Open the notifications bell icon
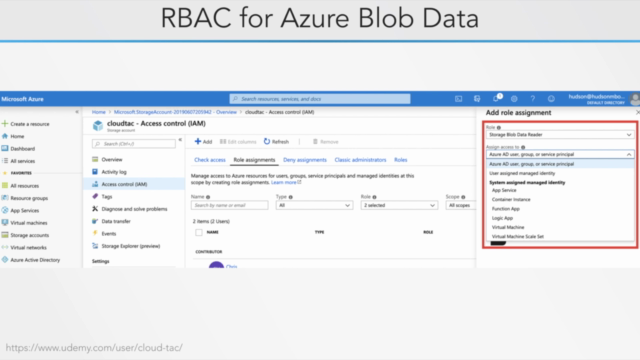The image size is (640, 360). pos(496,99)
